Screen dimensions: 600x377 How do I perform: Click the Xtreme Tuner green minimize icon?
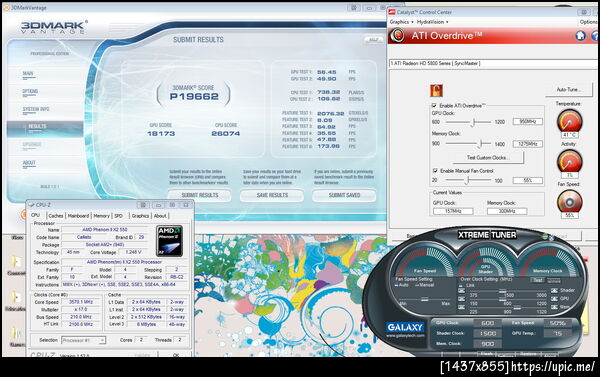(x=545, y=237)
